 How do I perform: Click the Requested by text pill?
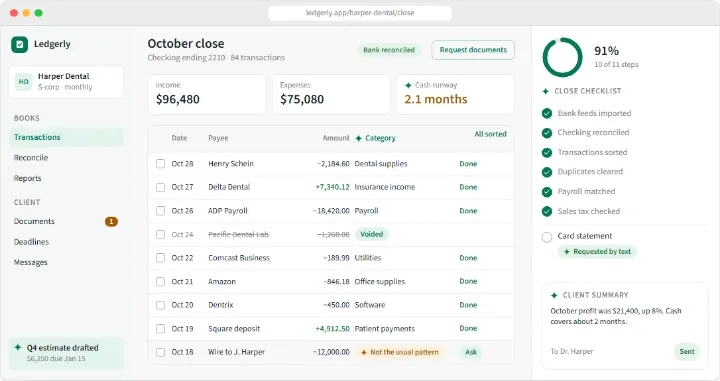(597, 252)
